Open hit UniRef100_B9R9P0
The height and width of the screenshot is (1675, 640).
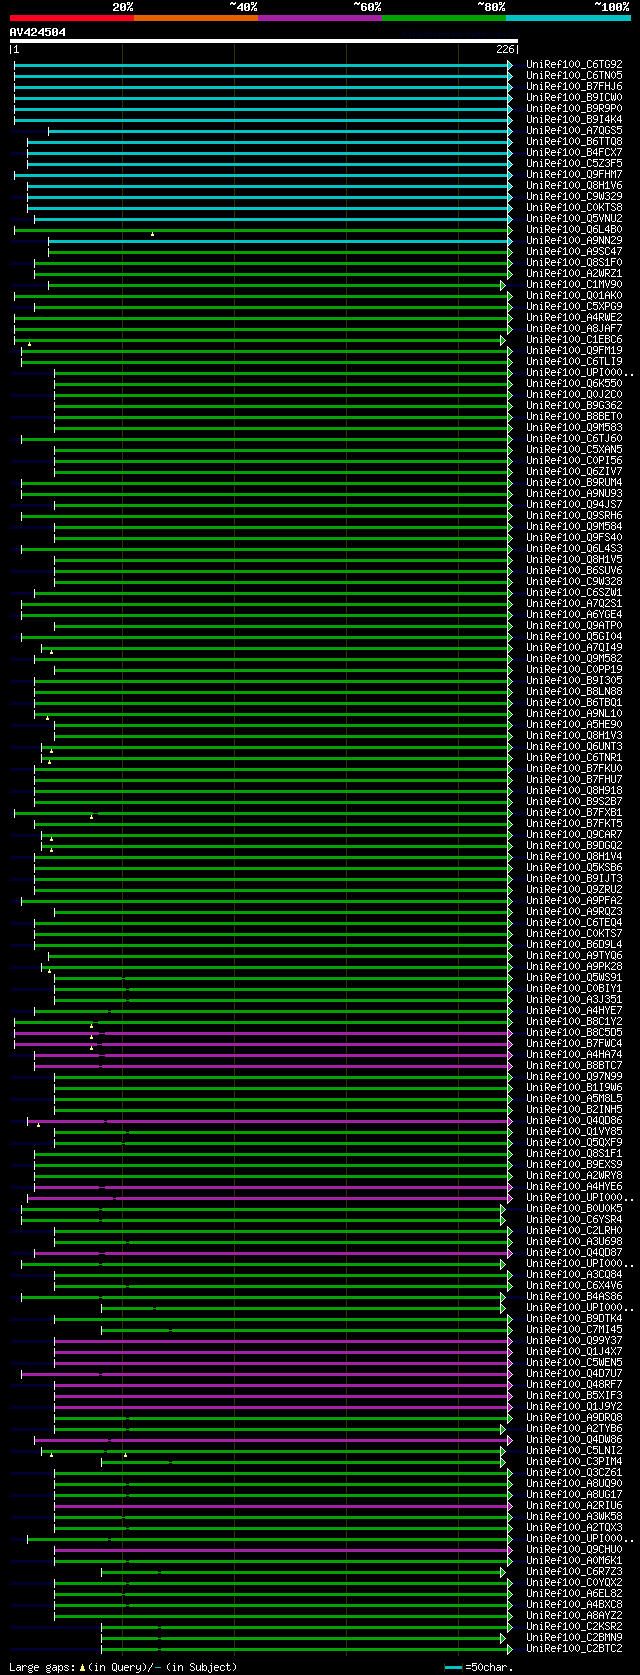(x=574, y=109)
